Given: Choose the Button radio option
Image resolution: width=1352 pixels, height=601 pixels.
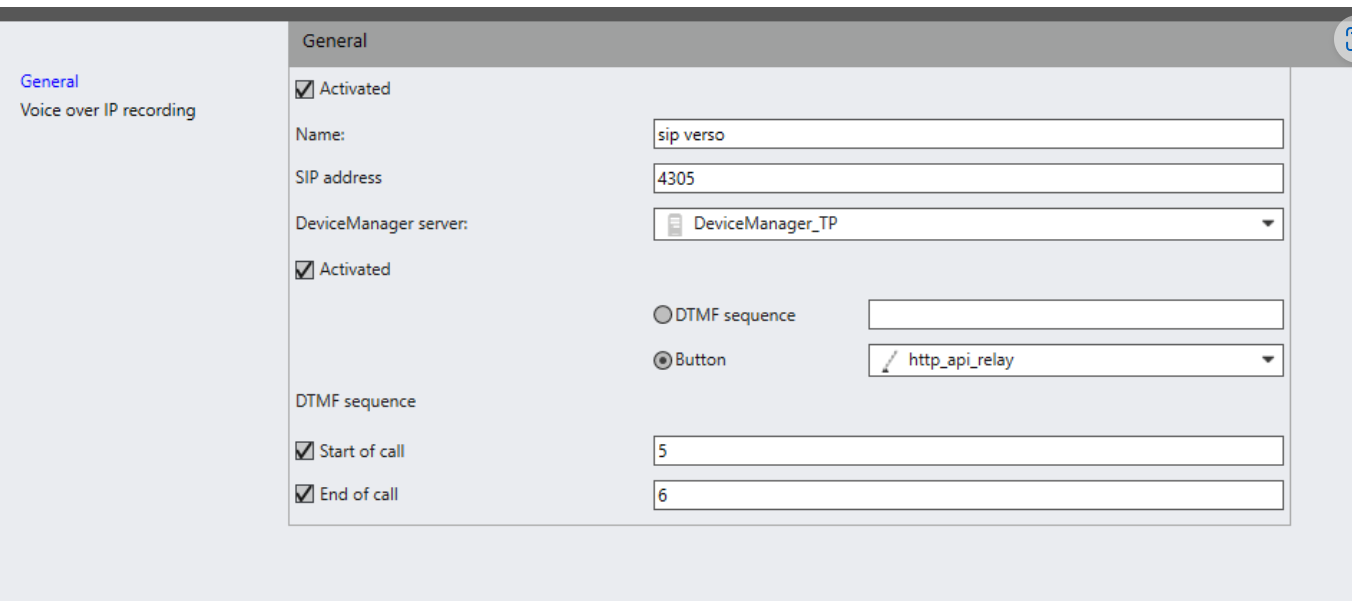Looking at the screenshot, I should click(x=662, y=360).
